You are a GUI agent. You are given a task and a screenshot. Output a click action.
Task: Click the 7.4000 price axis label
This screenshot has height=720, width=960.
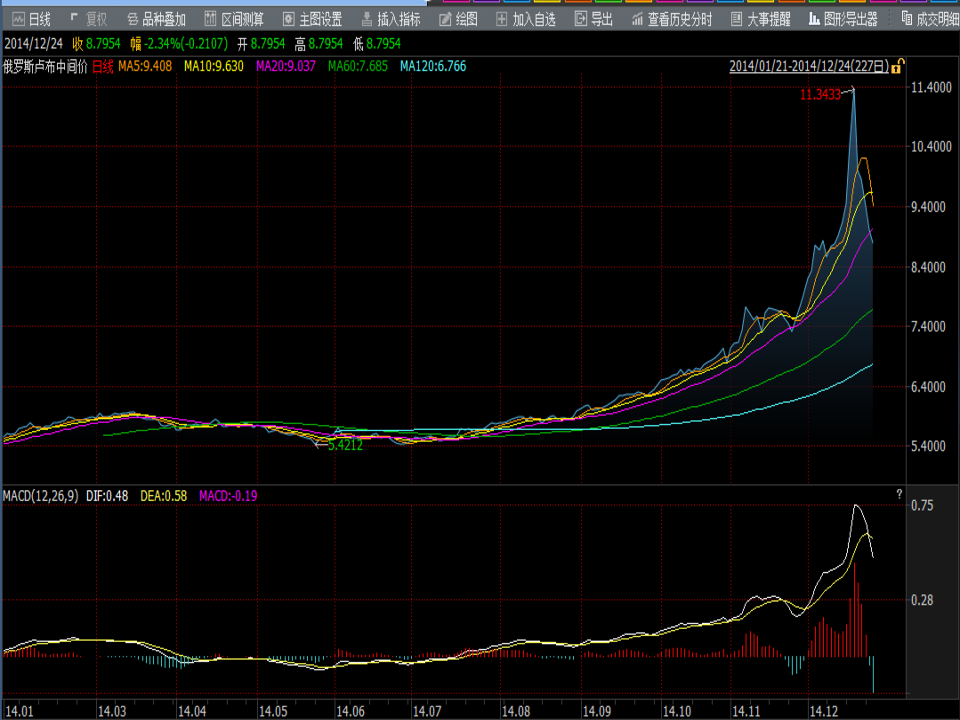point(928,326)
